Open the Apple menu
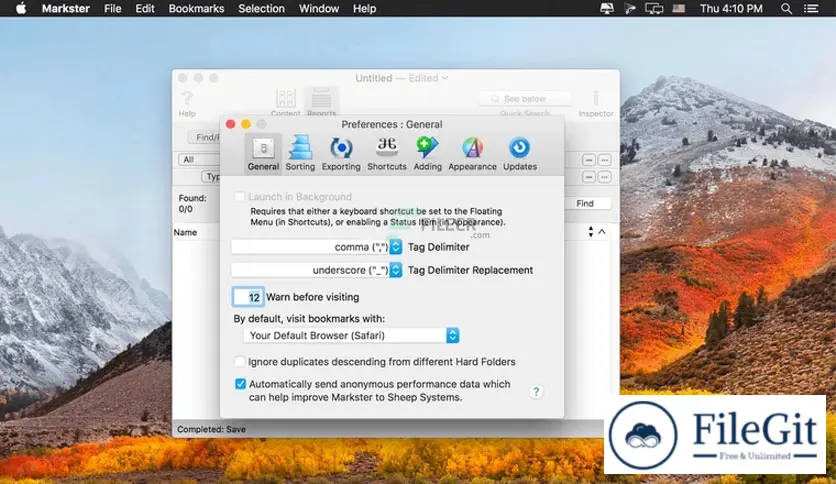The height and width of the screenshot is (484, 836). point(21,9)
